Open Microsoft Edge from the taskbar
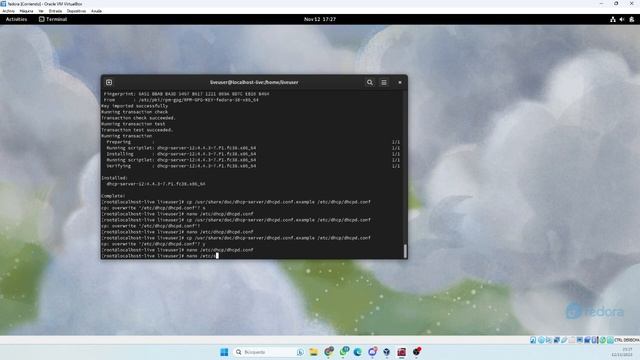Viewport: 640px width, 360px height. pos(358,352)
